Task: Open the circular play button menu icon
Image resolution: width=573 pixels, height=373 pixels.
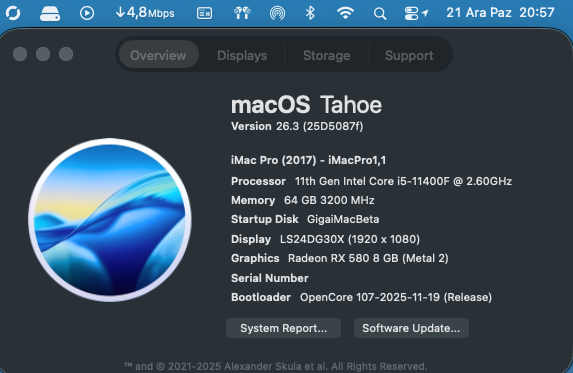Action: click(x=87, y=13)
